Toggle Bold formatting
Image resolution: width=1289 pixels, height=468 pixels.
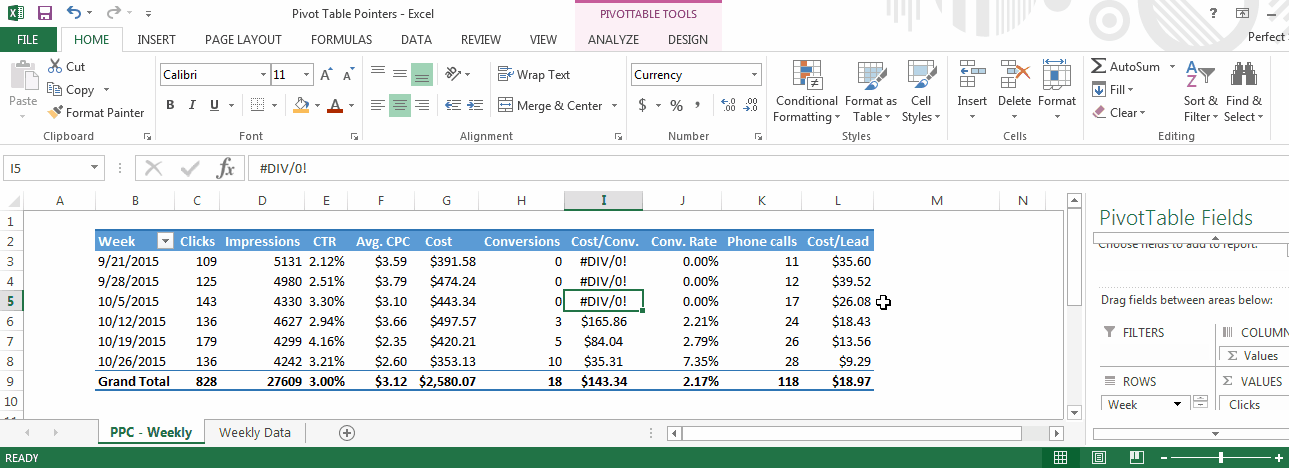click(x=170, y=105)
